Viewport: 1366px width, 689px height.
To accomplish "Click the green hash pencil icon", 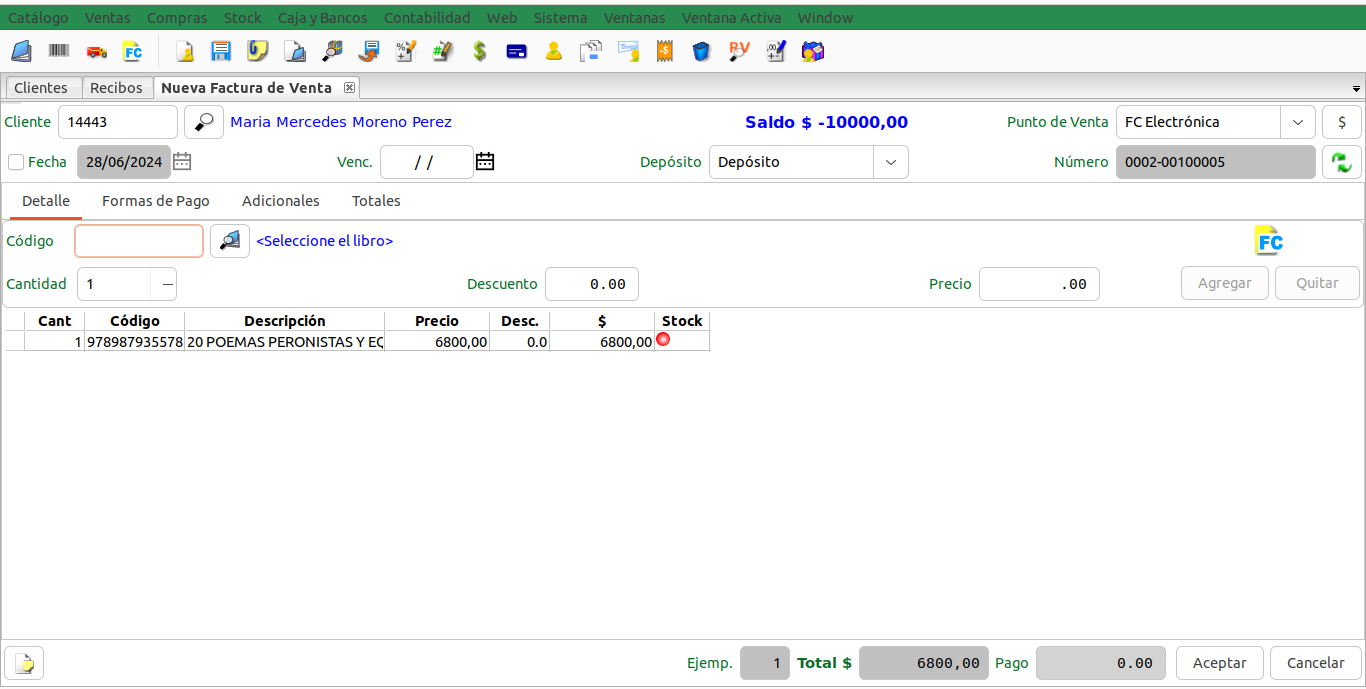I will tap(443, 51).
